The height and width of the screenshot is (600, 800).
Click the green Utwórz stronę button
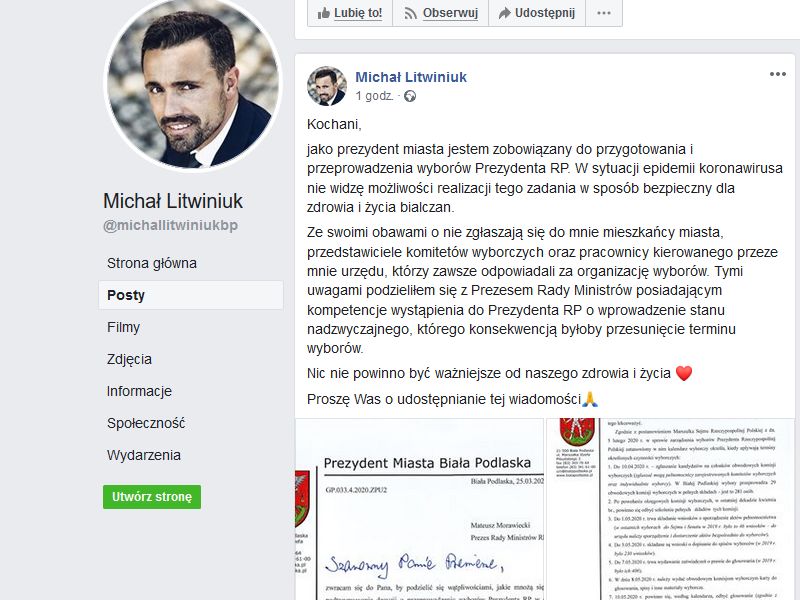152,497
